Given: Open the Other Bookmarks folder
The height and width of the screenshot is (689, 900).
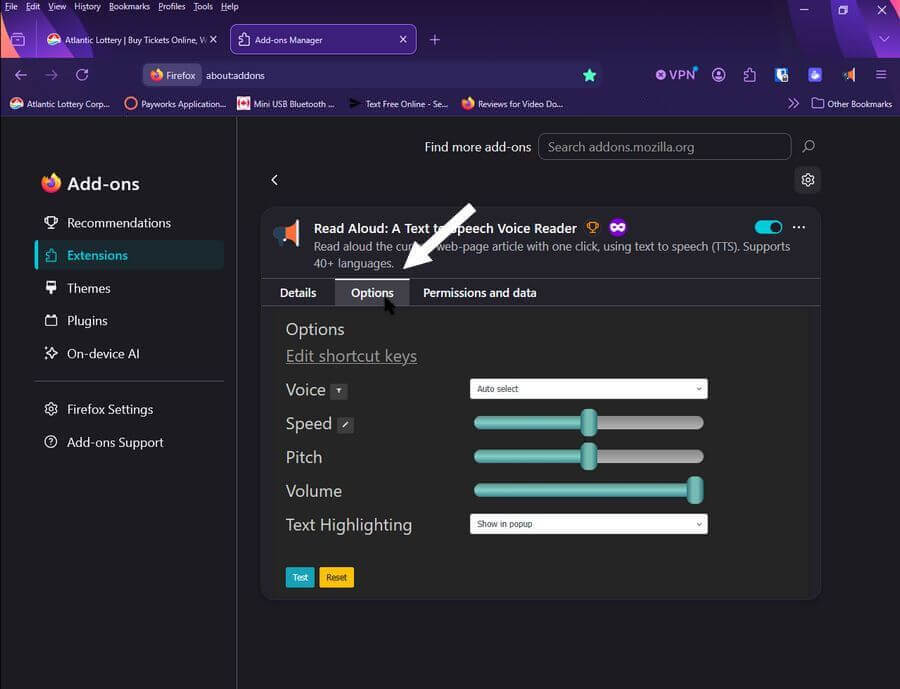Looking at the screenshot, I should click(852, 103).
